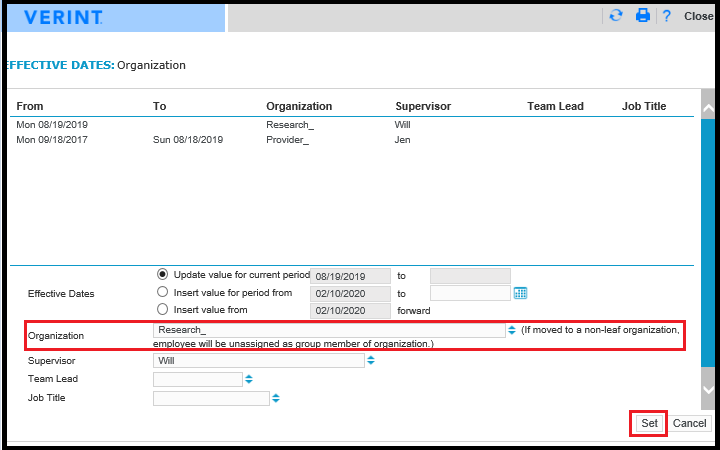Open the Team Lead selector arrows
This screenshot has height=450, width=720.
point(248,379)
